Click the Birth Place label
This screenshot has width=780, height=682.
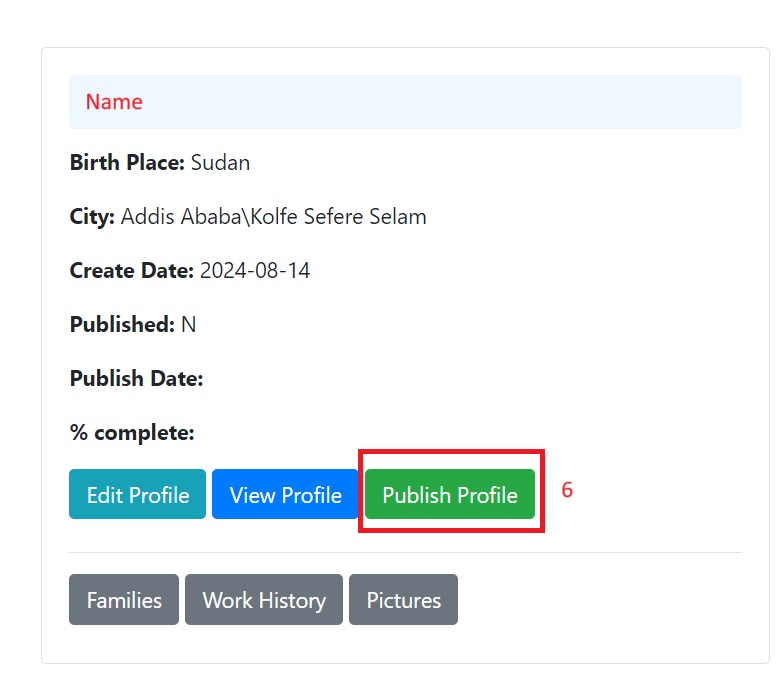[x=127, y=163]
